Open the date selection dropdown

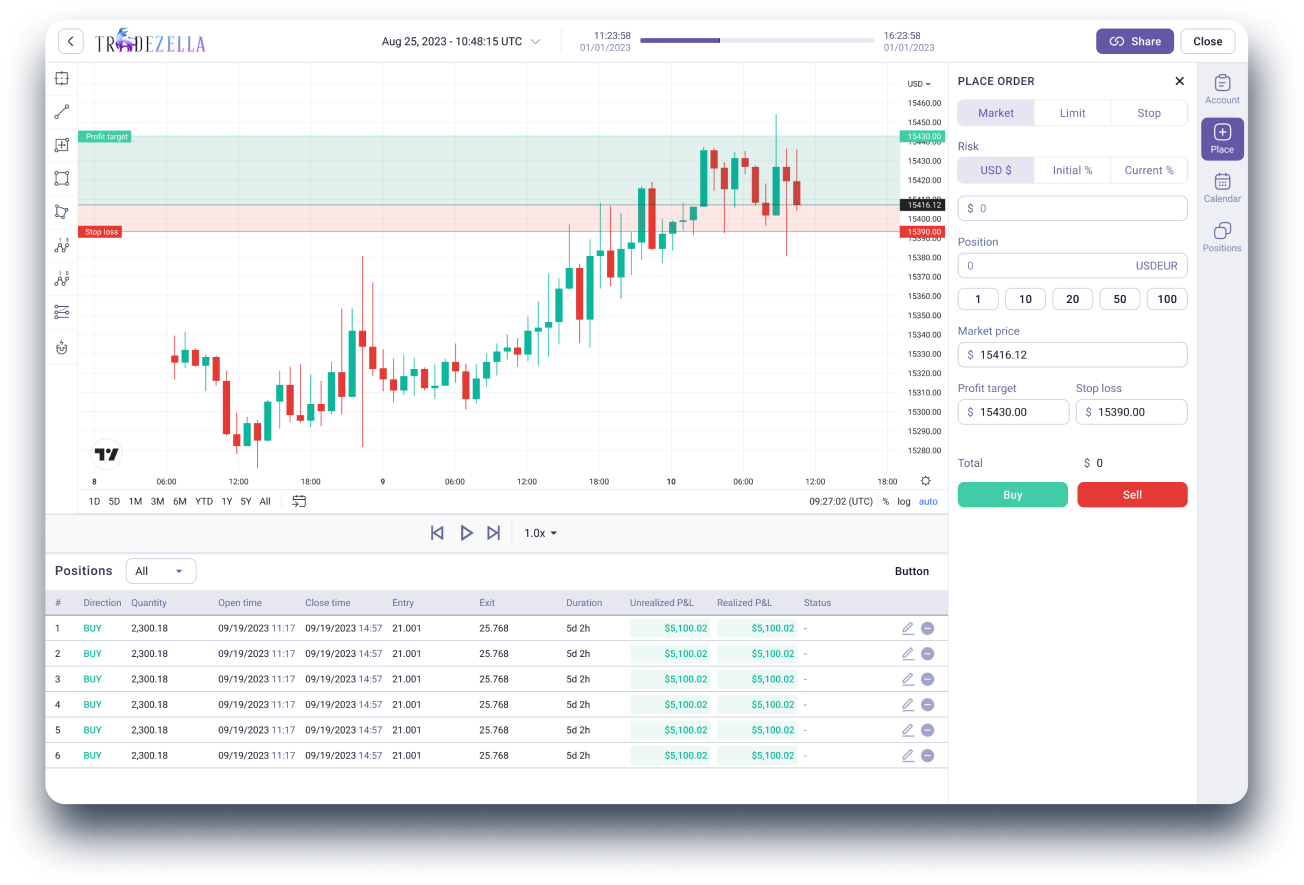tap(461, 41)
